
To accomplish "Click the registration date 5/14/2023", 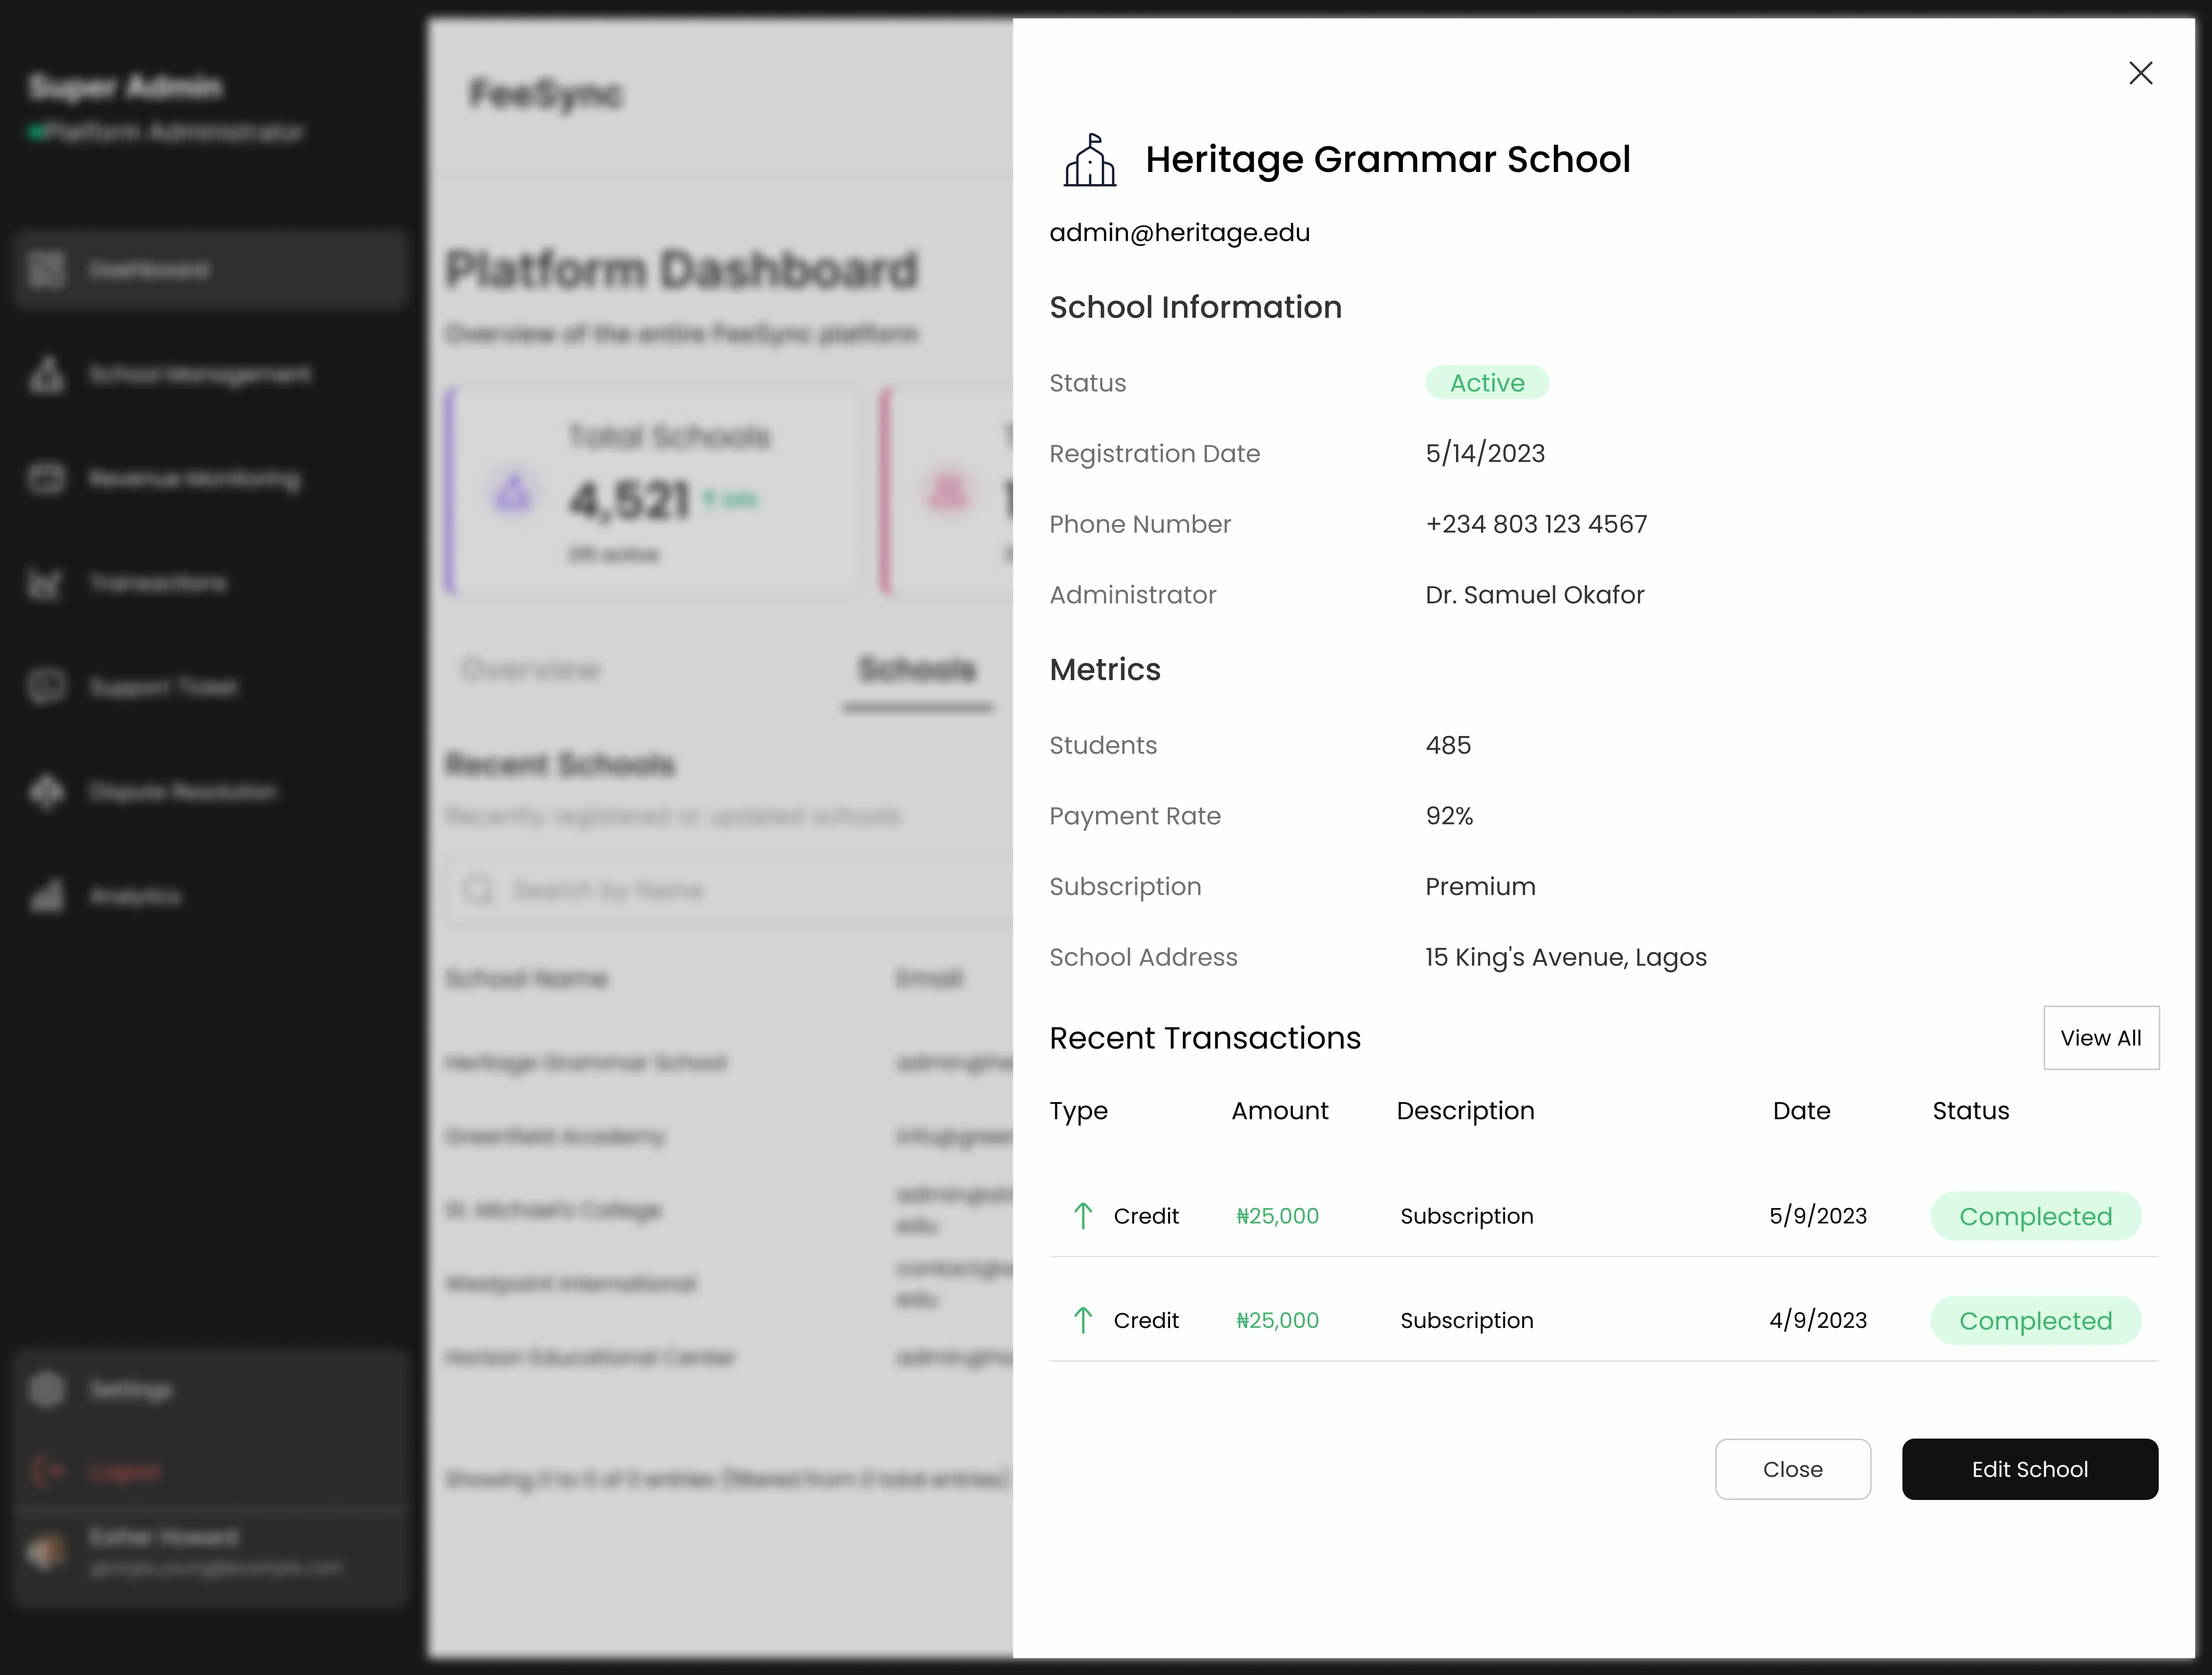I will 1485,454.
